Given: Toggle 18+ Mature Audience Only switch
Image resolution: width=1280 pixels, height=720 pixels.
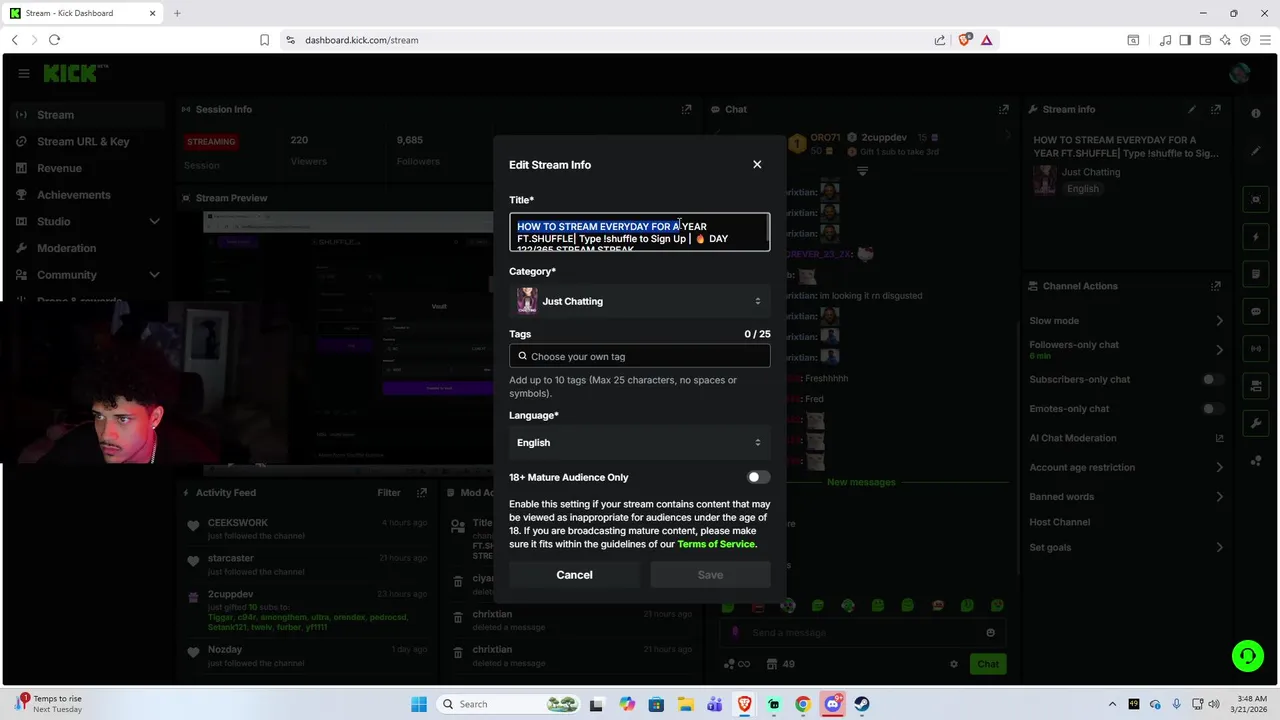Looking at the screenshot, I should point(758,477).
